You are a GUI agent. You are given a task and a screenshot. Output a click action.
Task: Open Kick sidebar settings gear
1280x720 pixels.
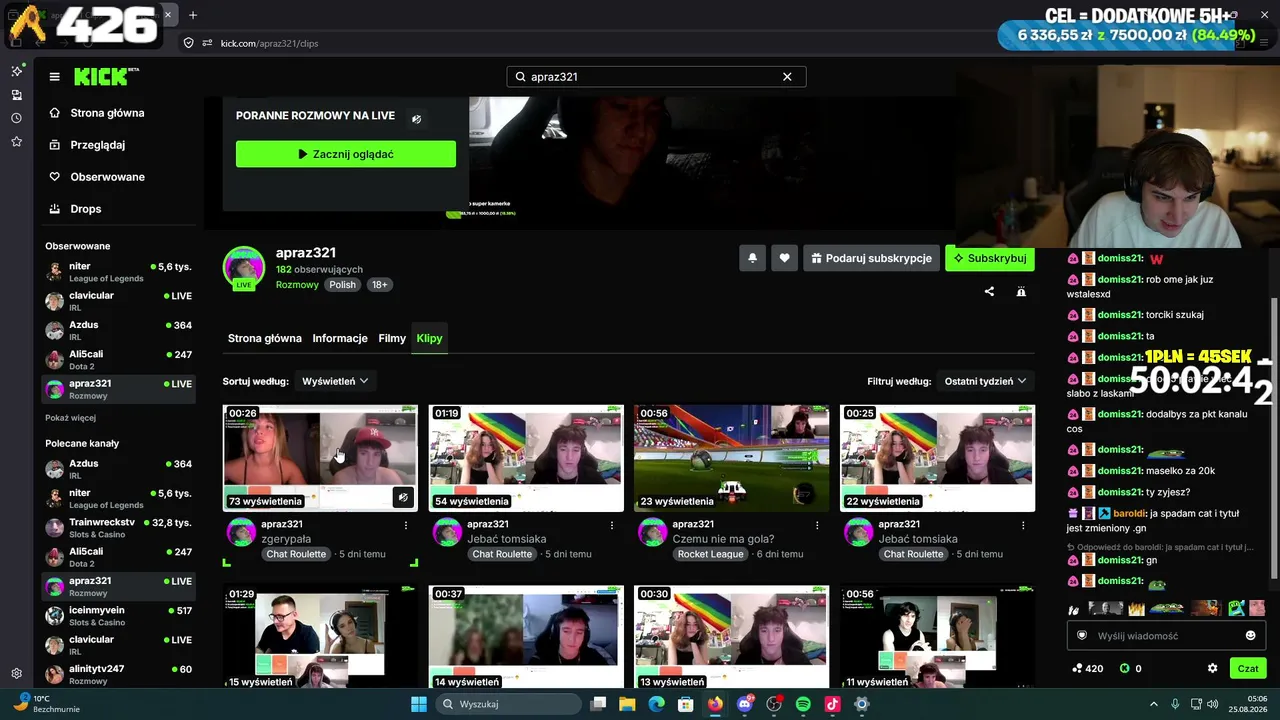click(x=16, y=674)
